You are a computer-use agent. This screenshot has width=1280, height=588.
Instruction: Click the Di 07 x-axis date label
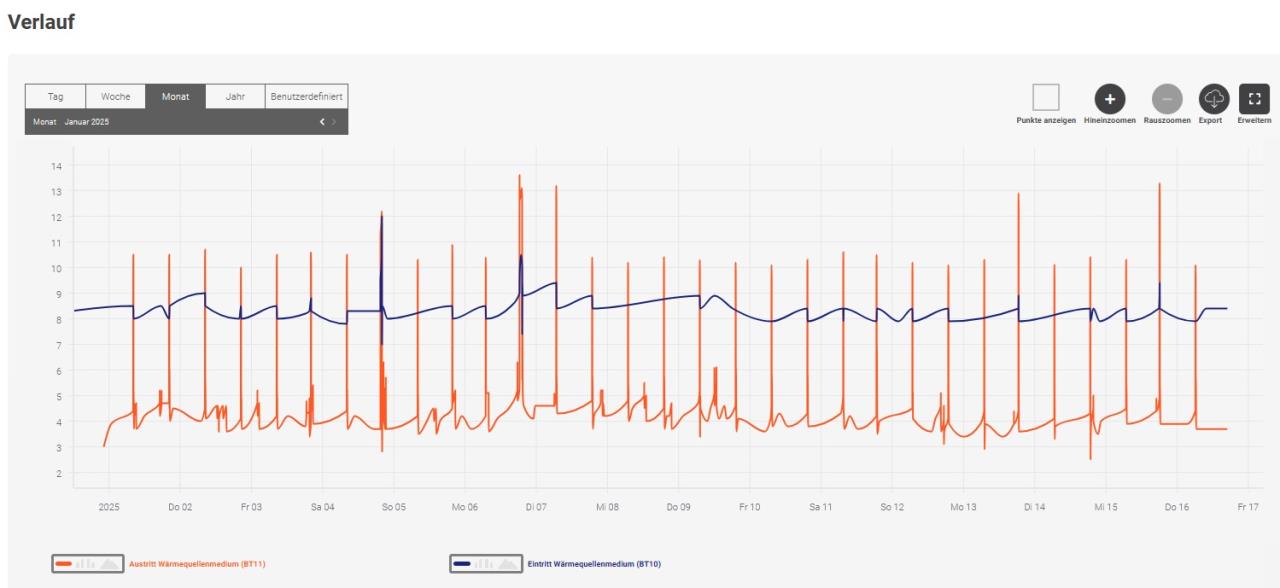coord(536,507)
